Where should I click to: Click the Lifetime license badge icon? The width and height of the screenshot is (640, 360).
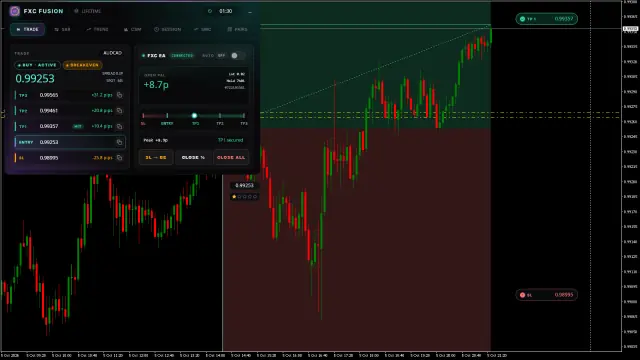coord(76,11)
